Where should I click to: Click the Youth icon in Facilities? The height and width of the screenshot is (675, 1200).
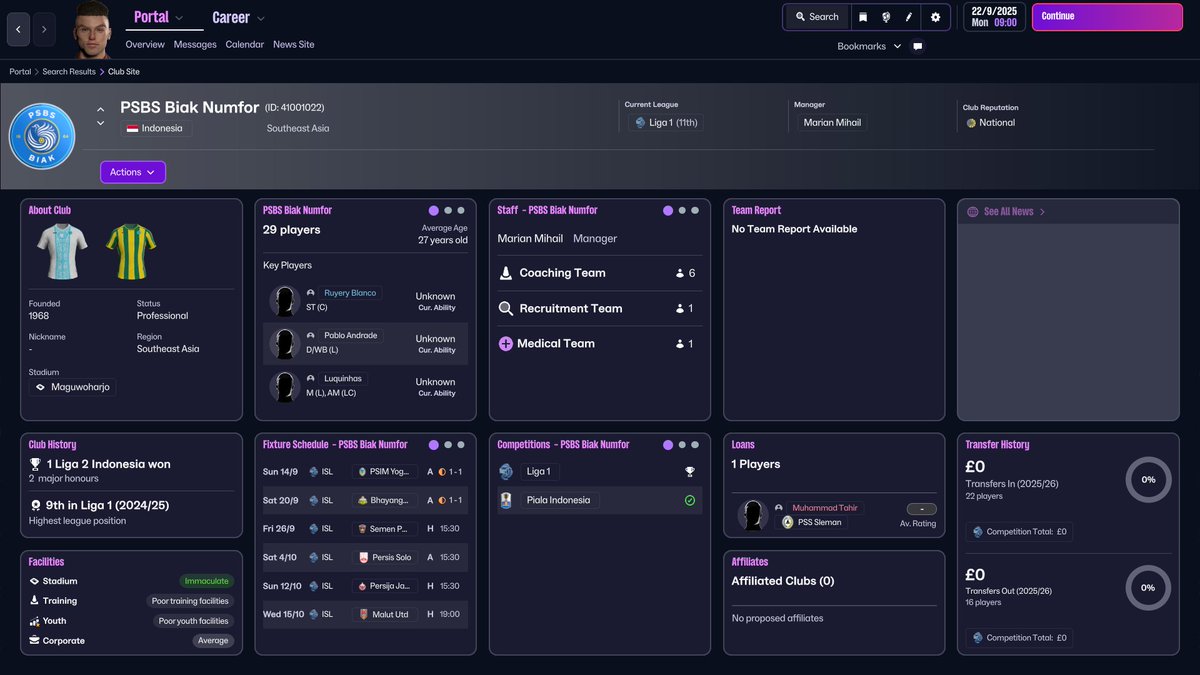[34, 621]
